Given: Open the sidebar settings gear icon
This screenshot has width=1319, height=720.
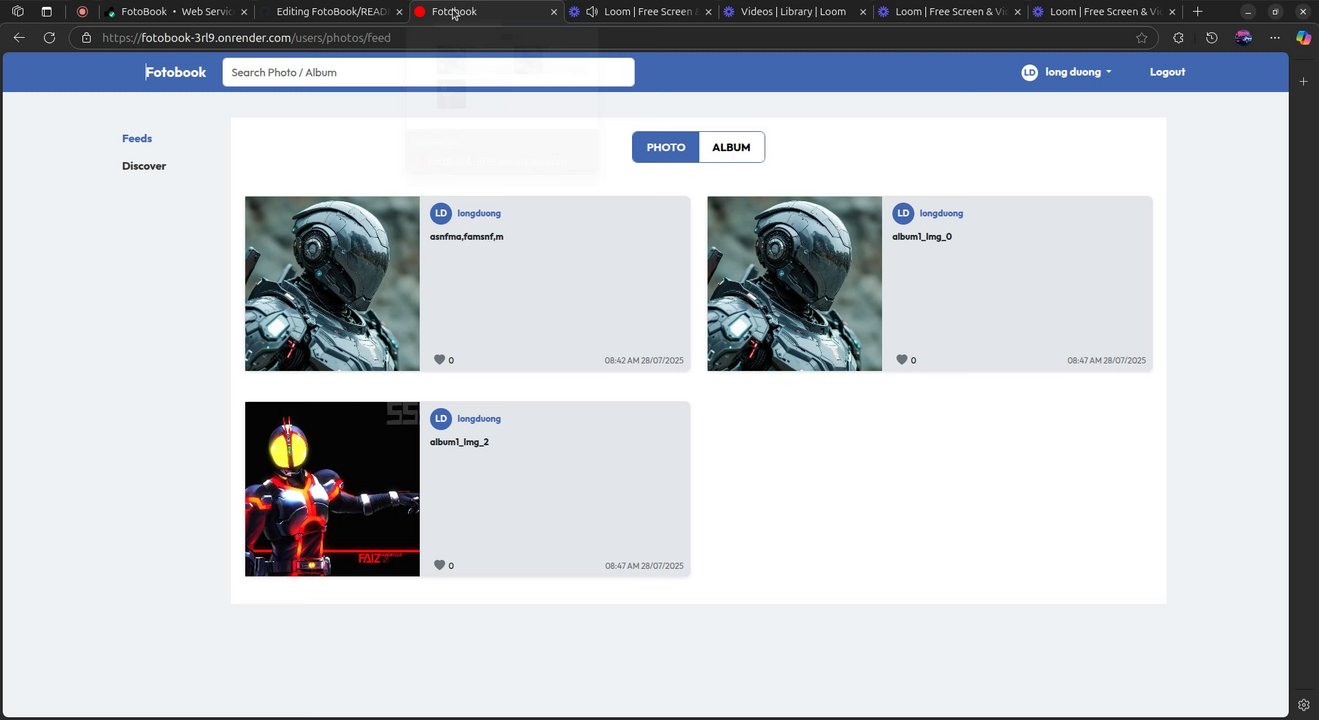Looking at the screenshot, I should click(x=1303, y=704).
